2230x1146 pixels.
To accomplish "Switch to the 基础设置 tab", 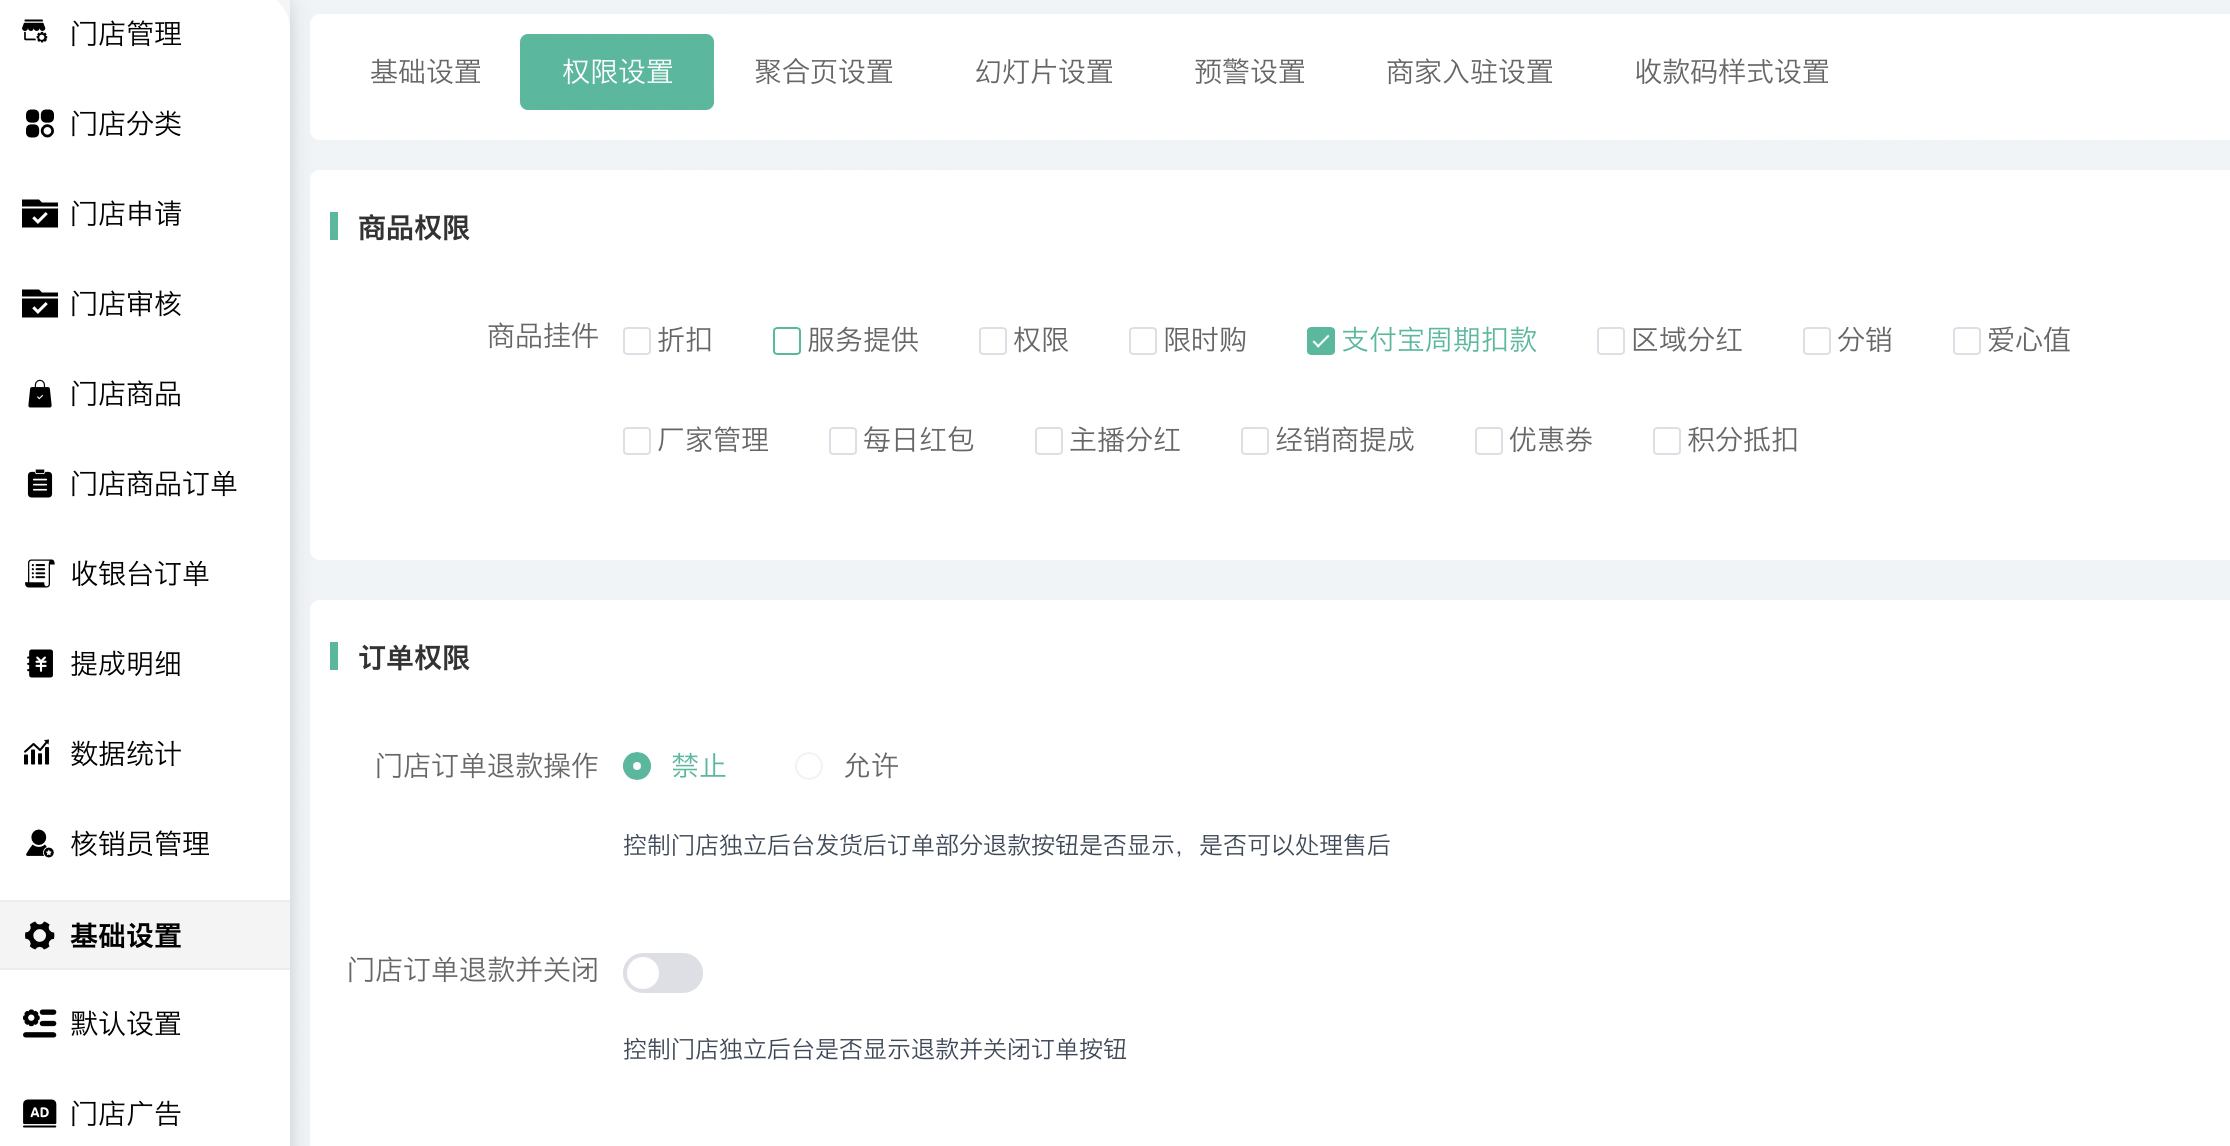I will coord(426,72).
